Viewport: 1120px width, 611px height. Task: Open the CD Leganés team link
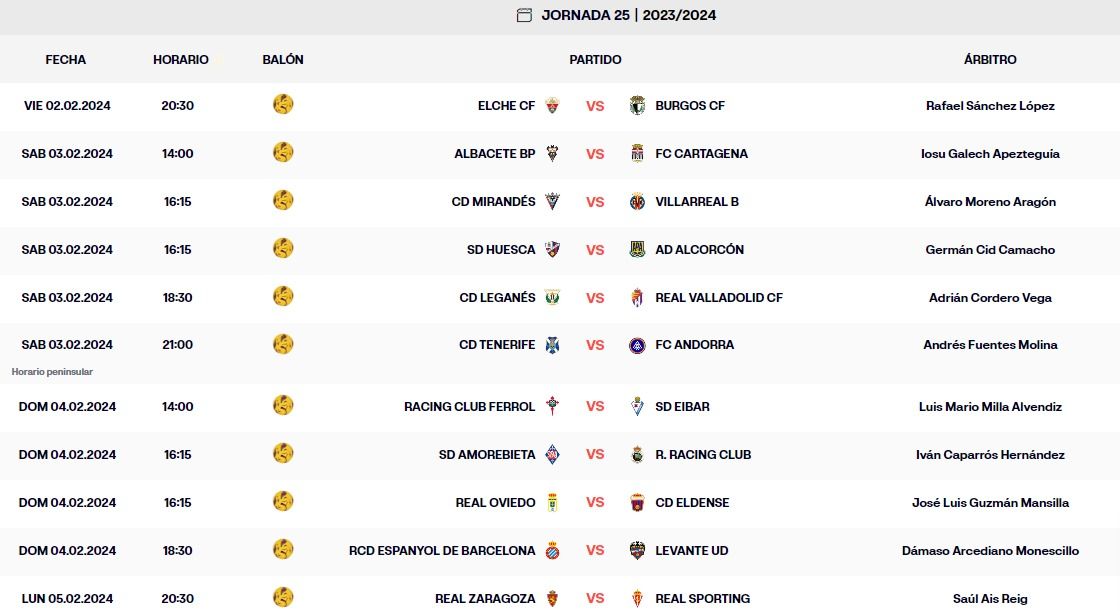(497, 298)
